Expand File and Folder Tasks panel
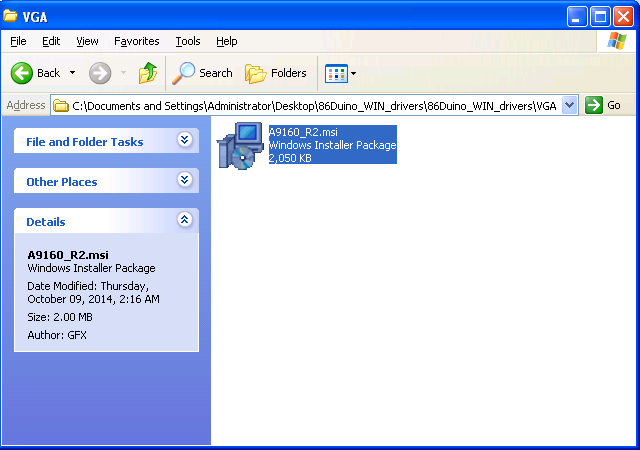This screenshot has width=640, height=450. coord(184,140)
